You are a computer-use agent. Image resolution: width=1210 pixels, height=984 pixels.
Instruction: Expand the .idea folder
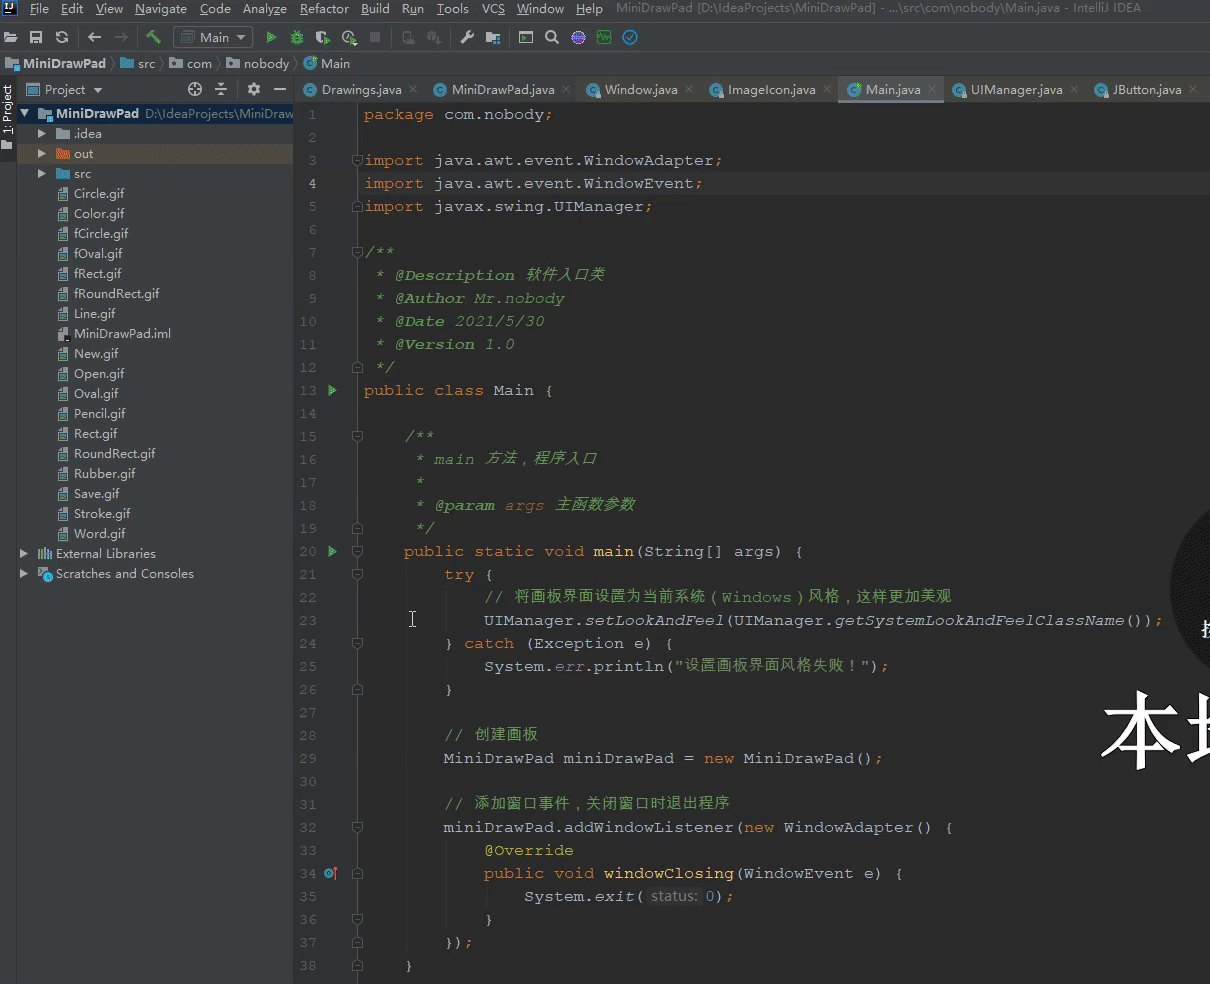(42, 133)
